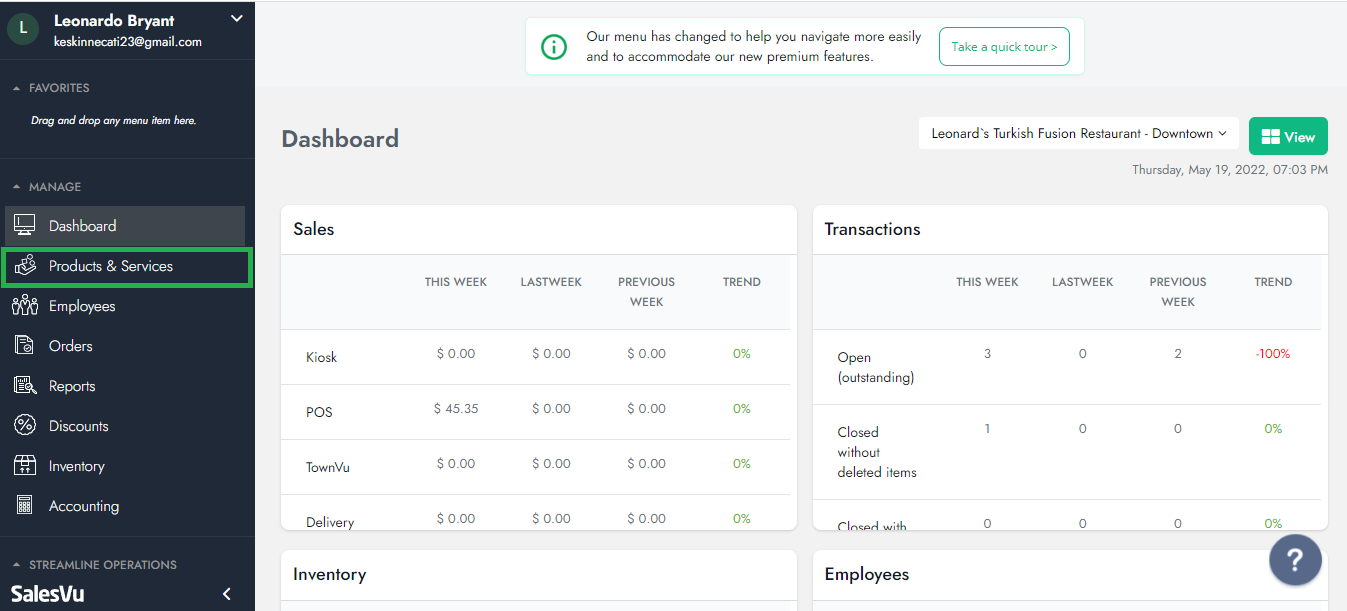This screenshot has width=1347, height=611.
Task: Collapse the Streamline Operations section
Action: click(x=16, y=565)
